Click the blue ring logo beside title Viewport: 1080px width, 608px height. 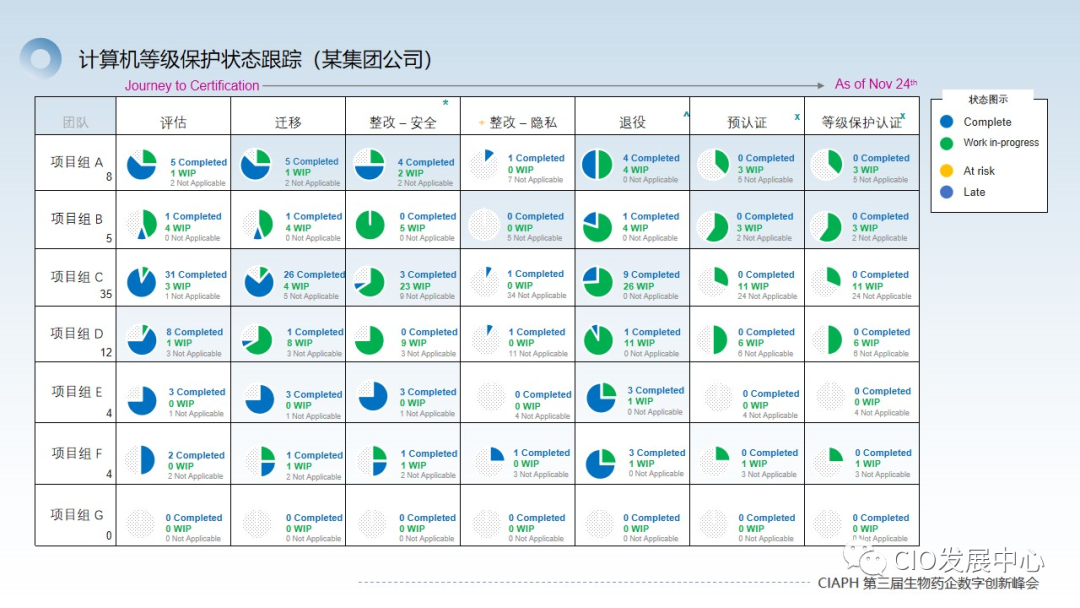pos(41,59)
